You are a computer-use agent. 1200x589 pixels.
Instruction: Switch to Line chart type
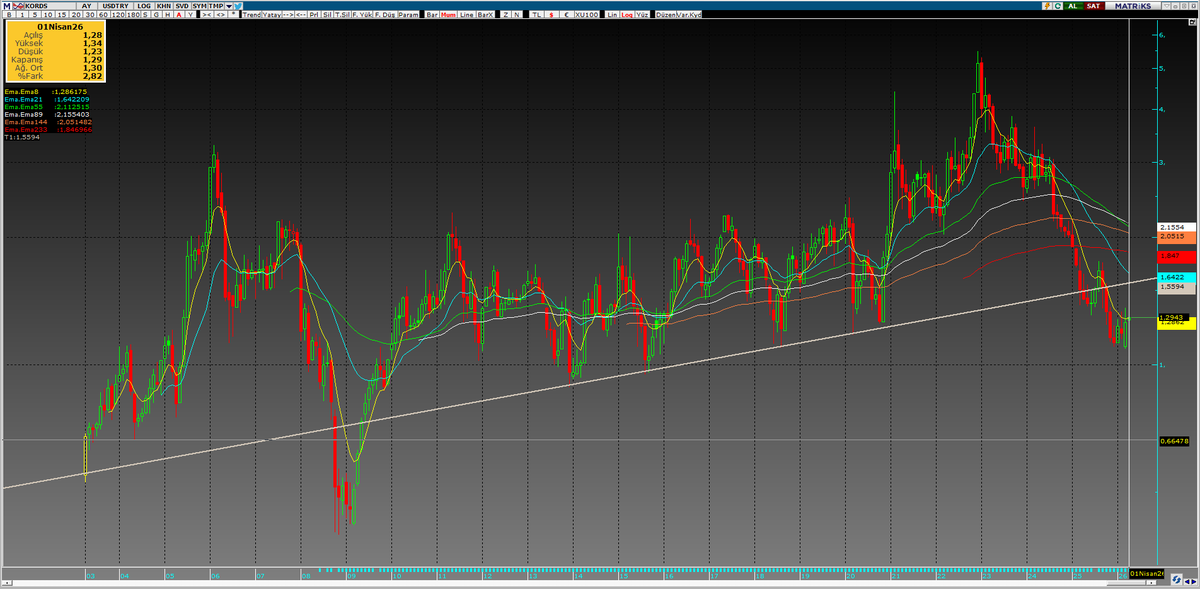point(467,15)
